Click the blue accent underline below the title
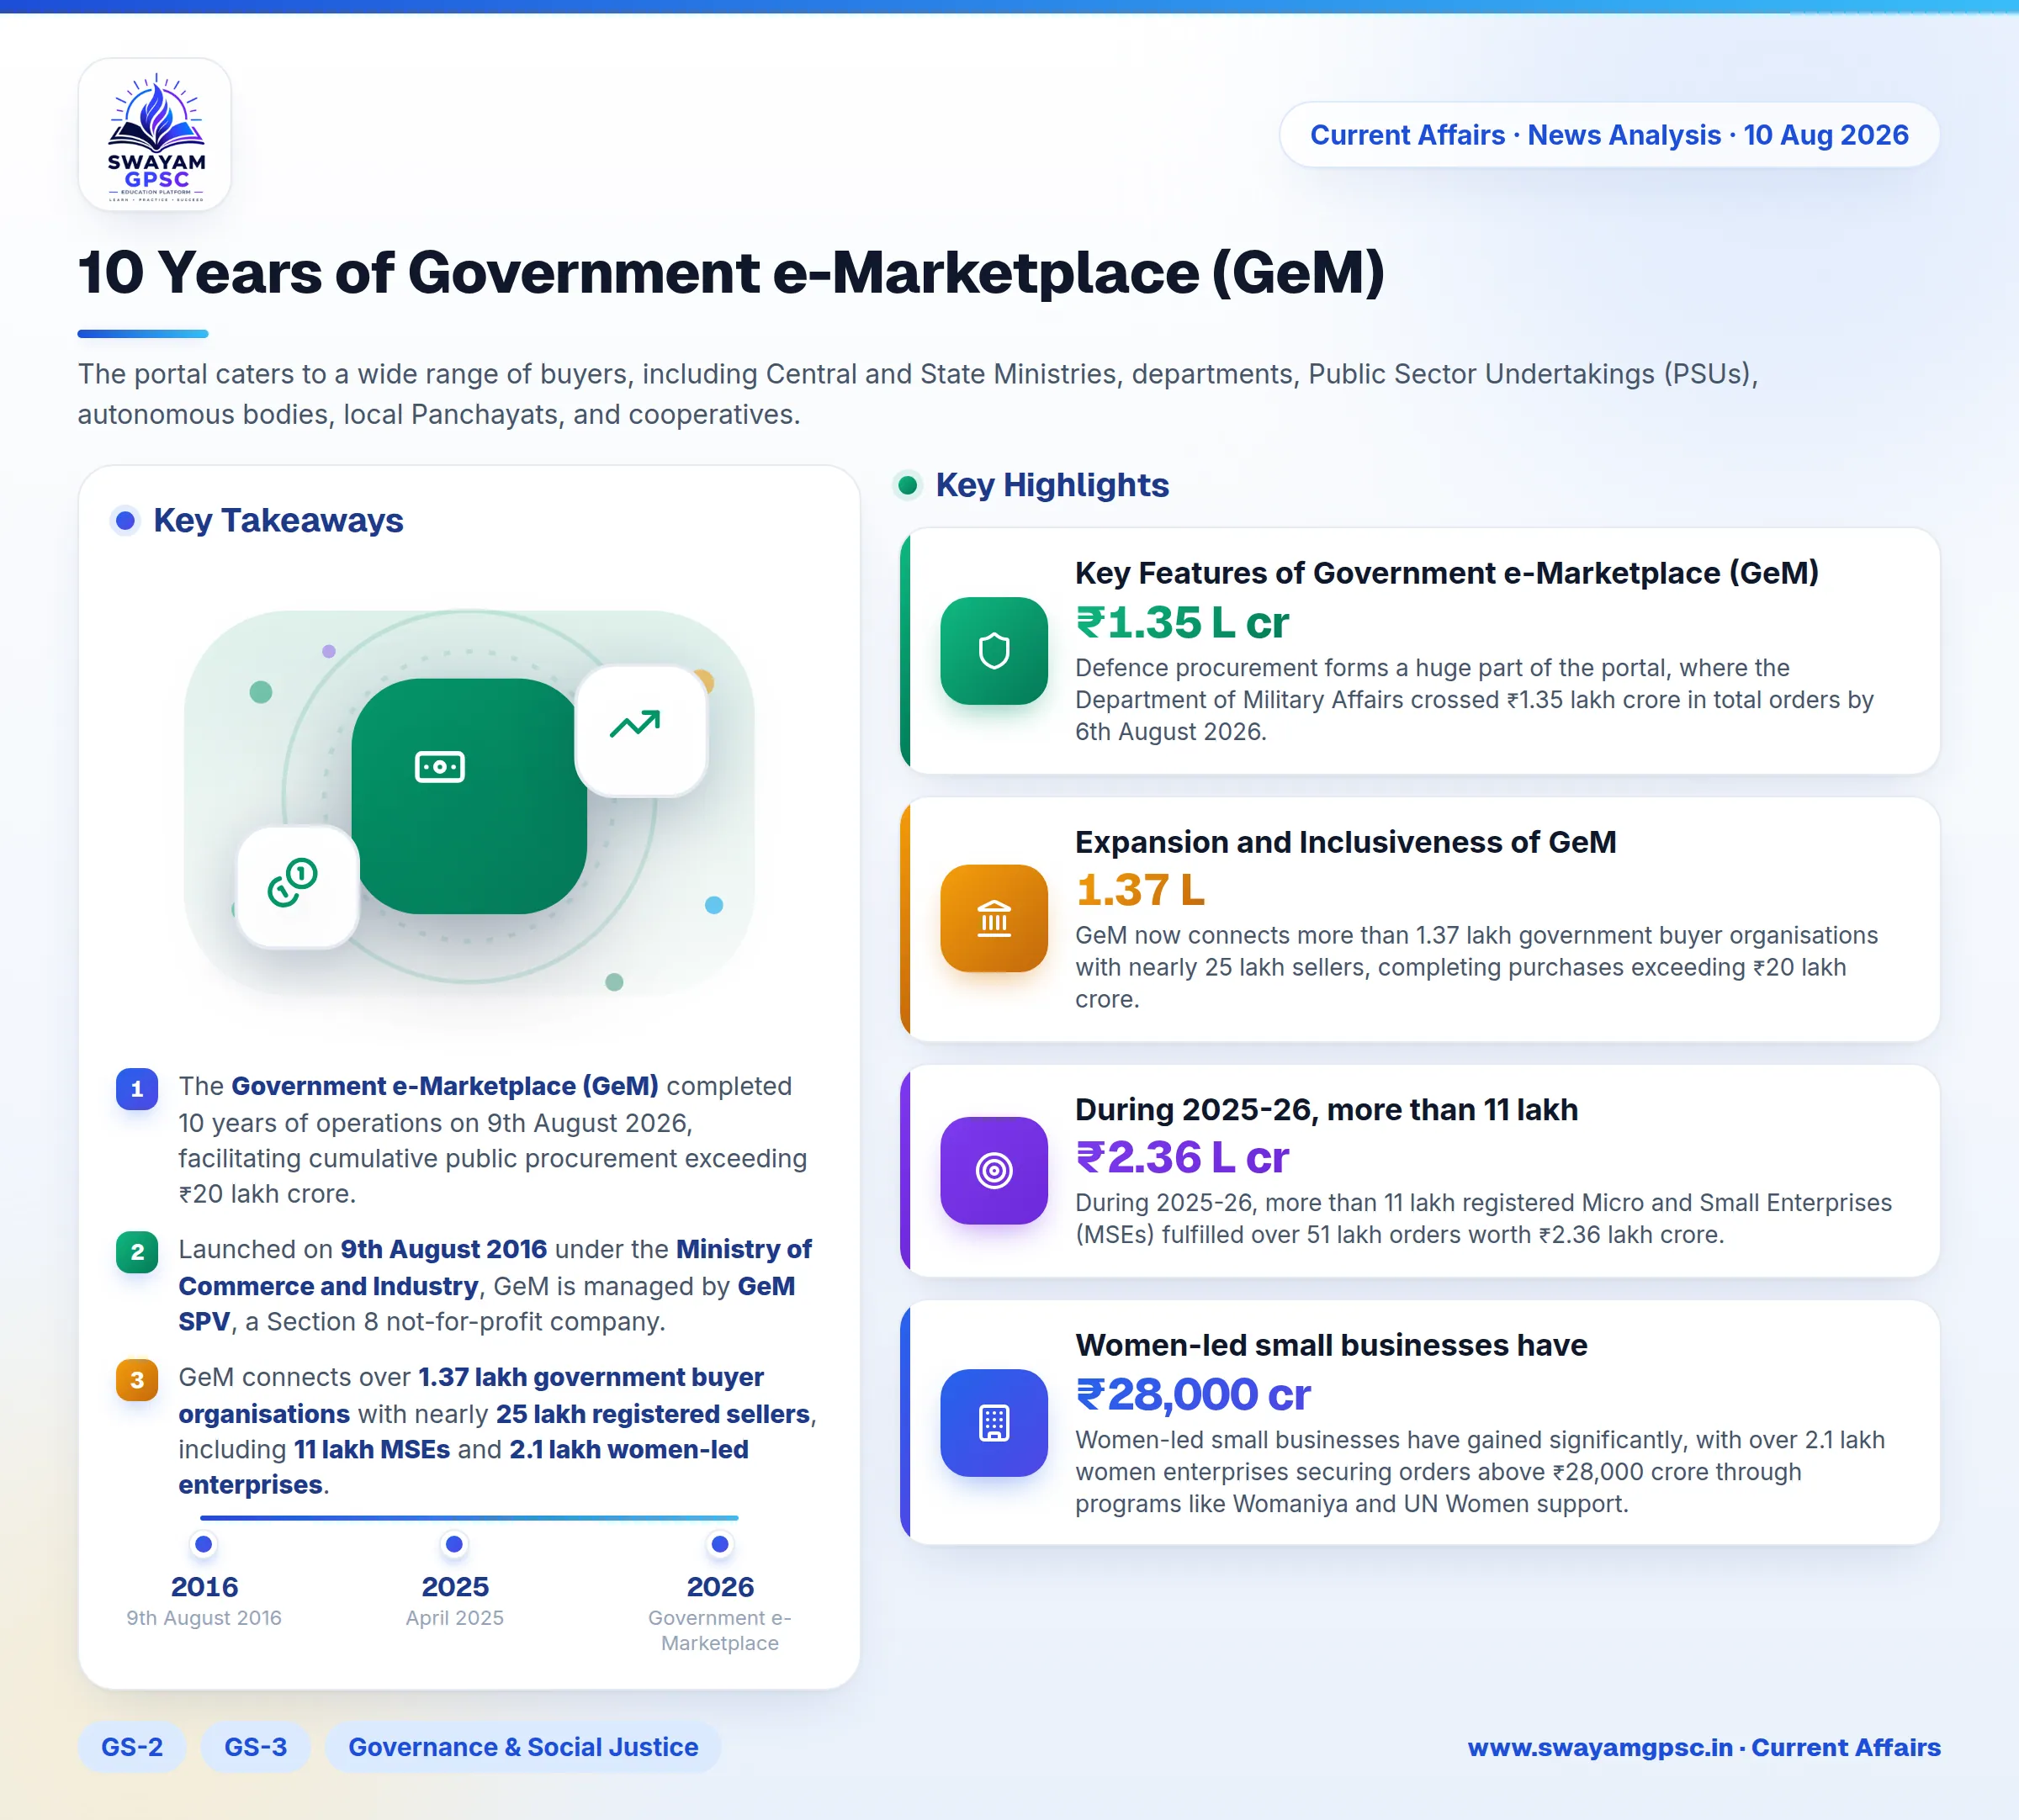Image resolution: width=2019 pixels, height=1820 pixels. point(143,333)
